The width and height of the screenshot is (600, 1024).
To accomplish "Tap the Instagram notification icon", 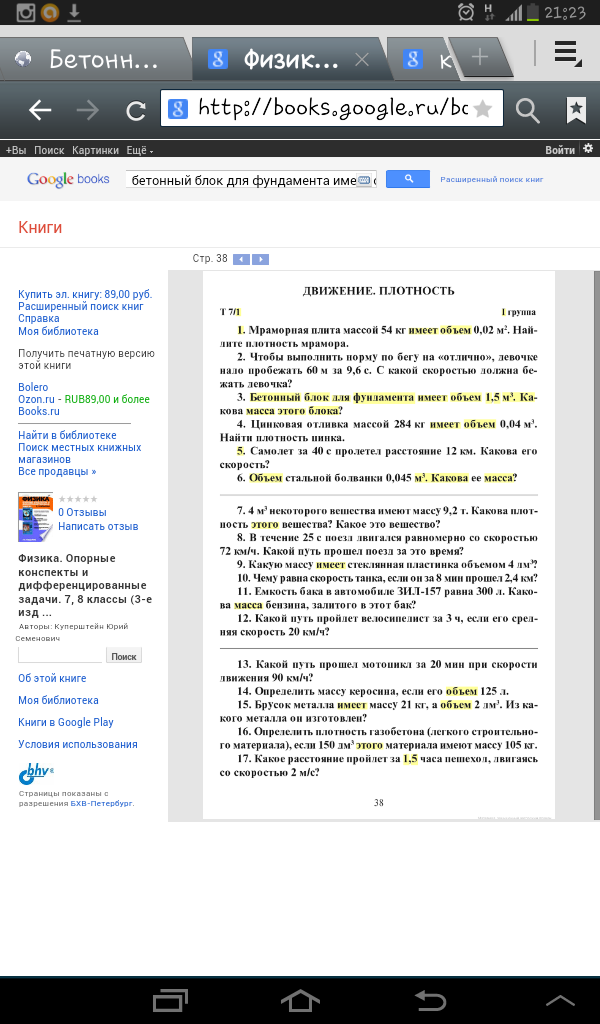I will coord(25,12).
